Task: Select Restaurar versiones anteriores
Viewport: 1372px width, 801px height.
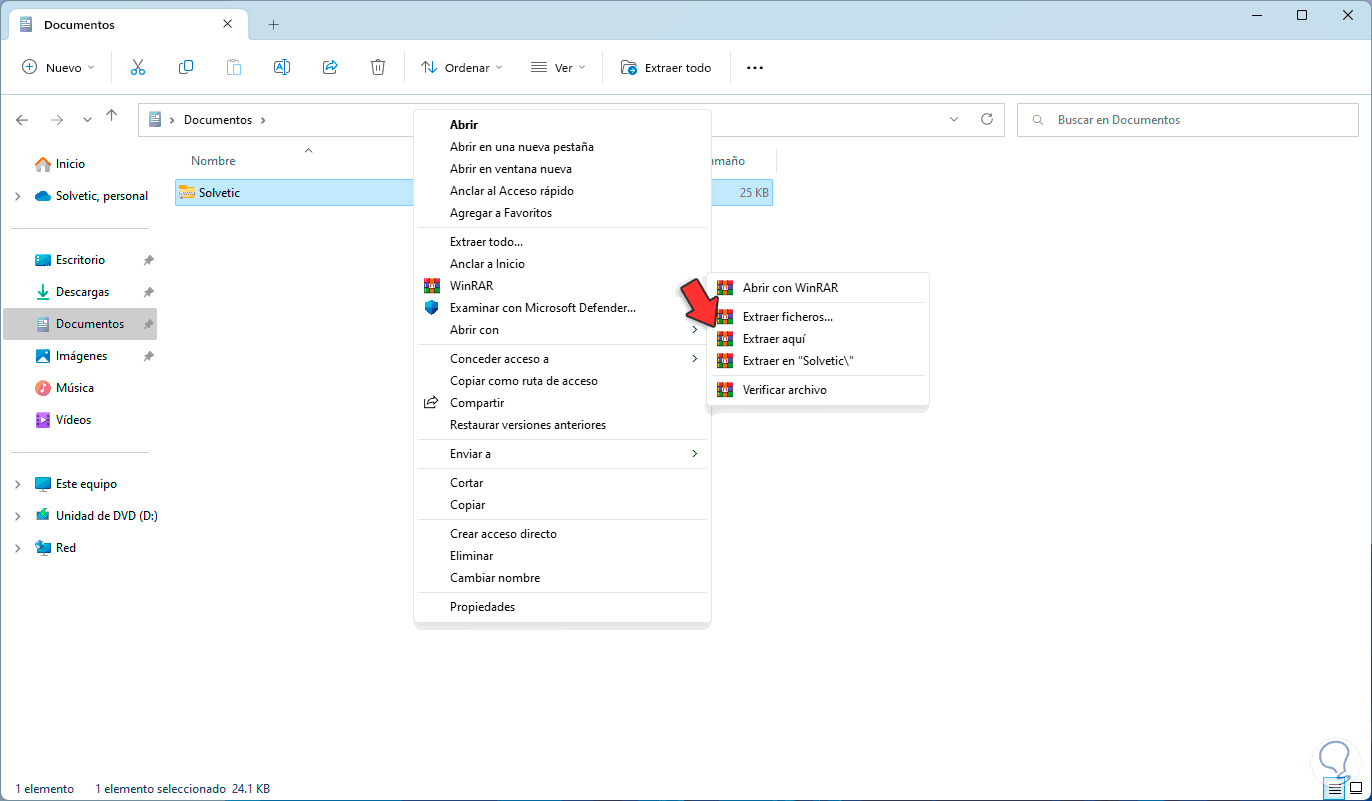Action: tap(562, 425)
